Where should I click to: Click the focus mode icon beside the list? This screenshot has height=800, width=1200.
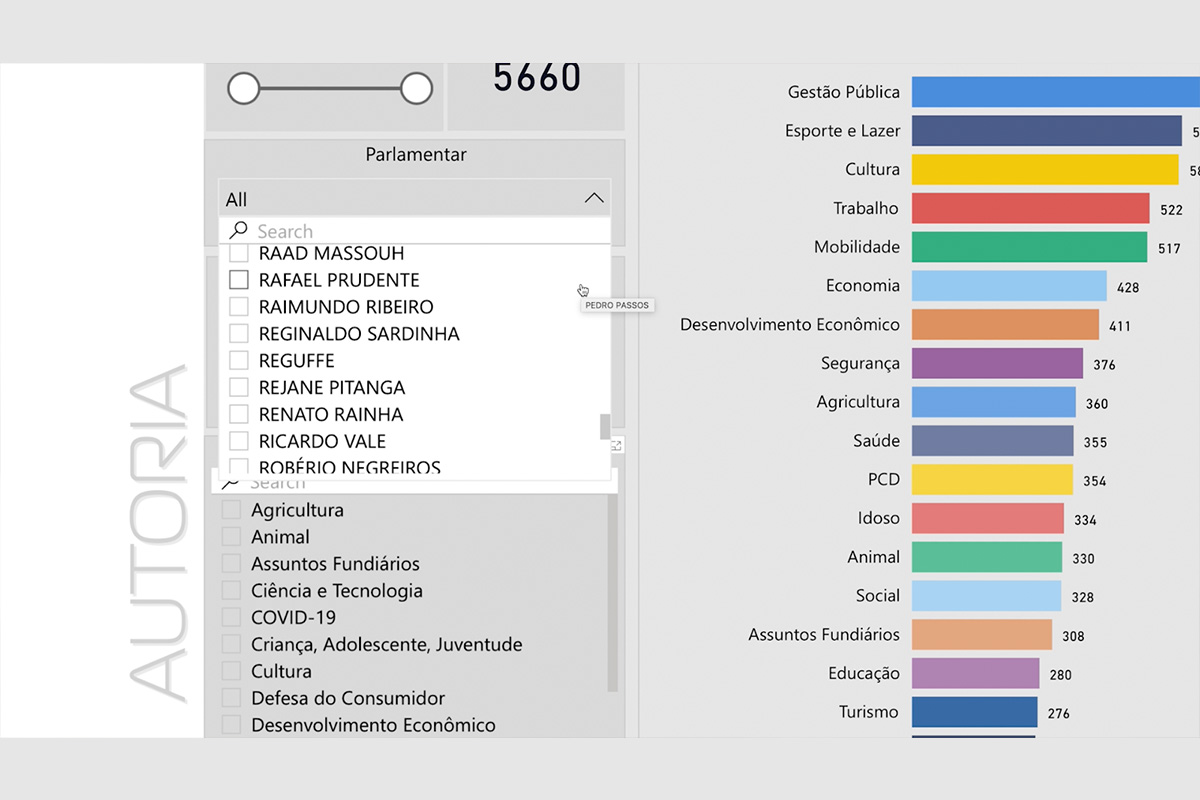(617, 446)
